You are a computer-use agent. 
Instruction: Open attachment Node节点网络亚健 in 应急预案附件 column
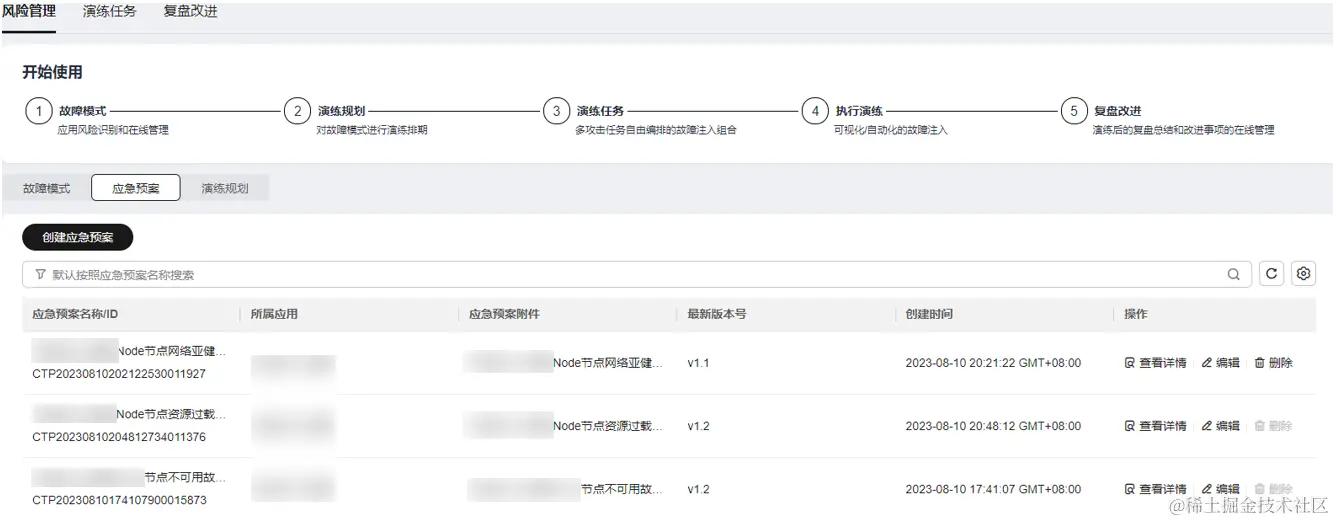(608, 363)
